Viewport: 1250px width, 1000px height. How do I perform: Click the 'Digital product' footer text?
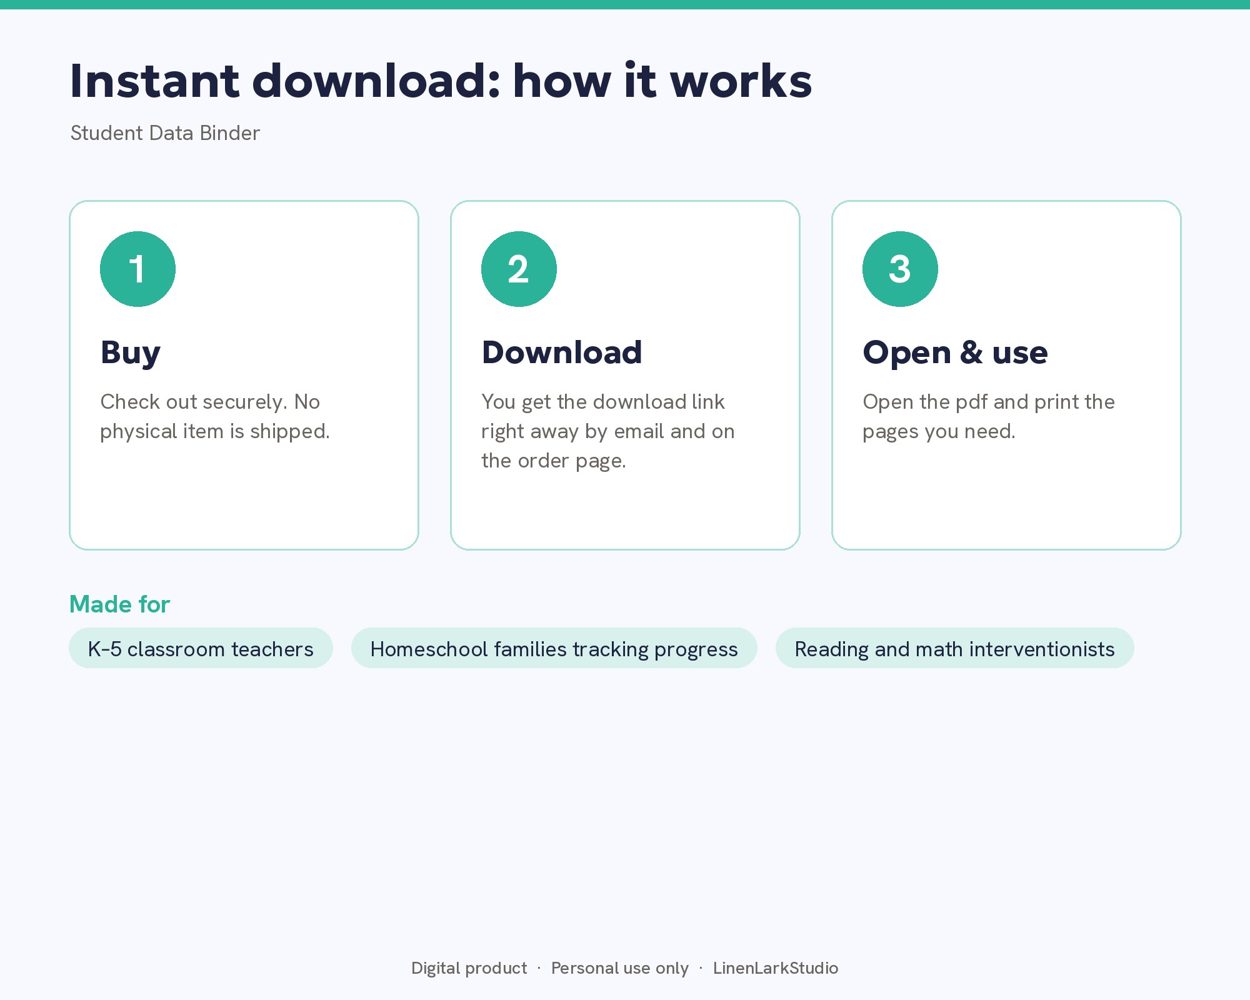coord(469,968)
